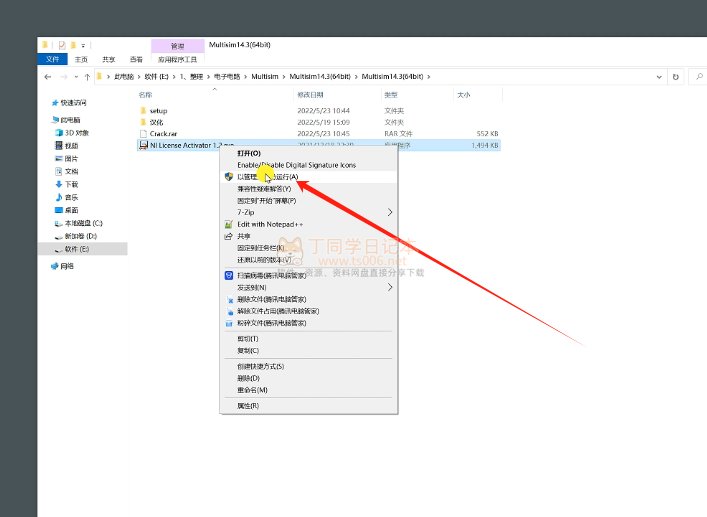Switch to the 查看 ribbon tab

[x=135, y=59]
